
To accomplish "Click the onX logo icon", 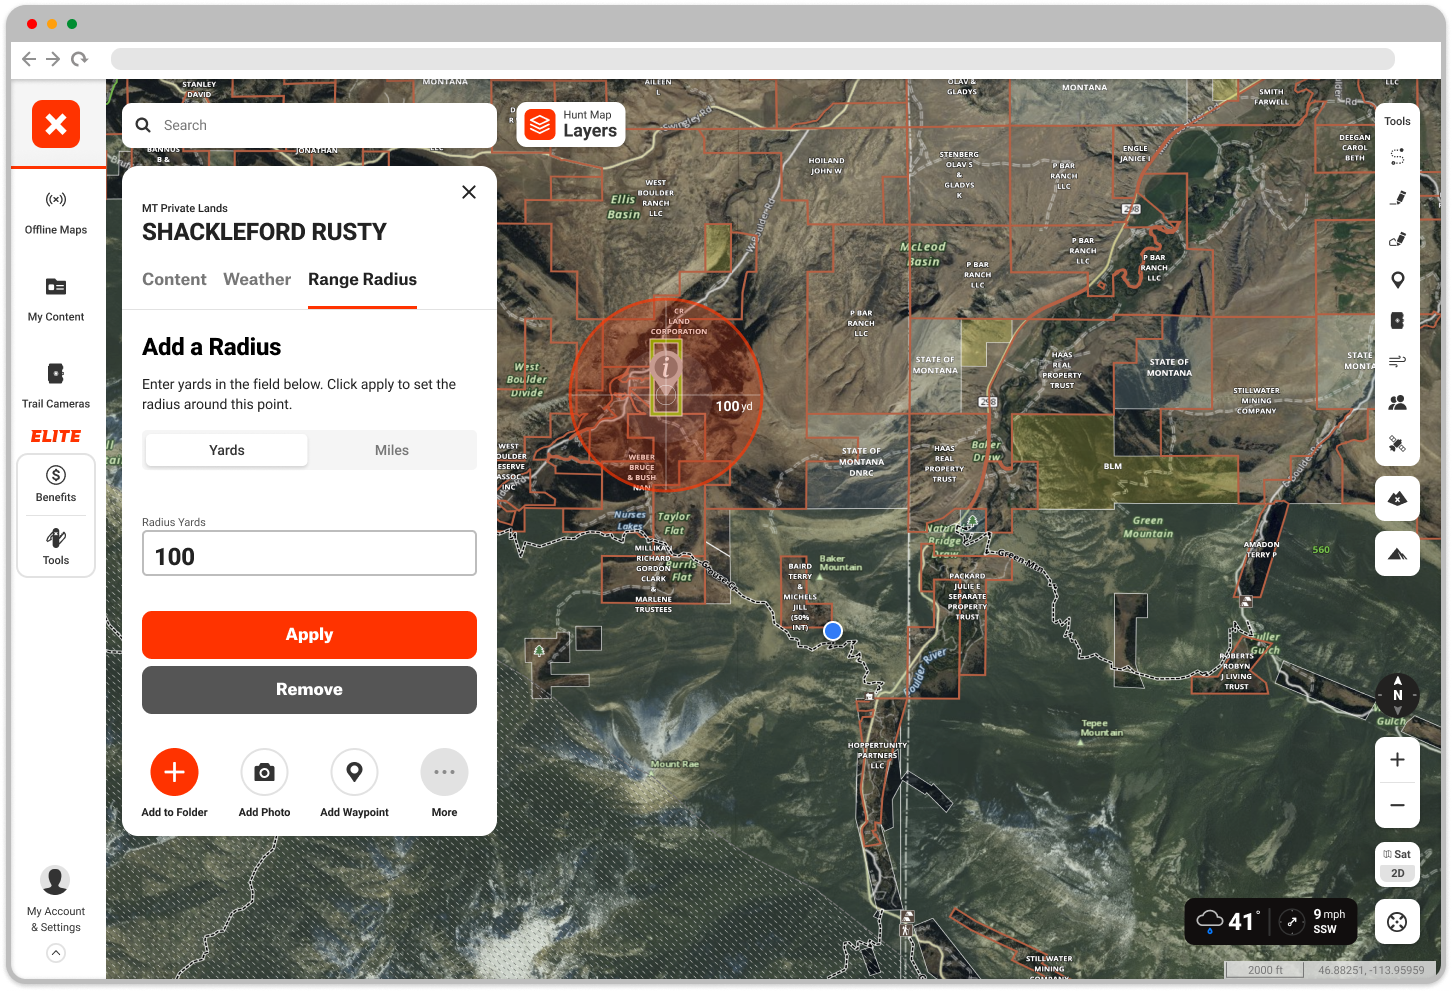I will (x=56, y=124).
